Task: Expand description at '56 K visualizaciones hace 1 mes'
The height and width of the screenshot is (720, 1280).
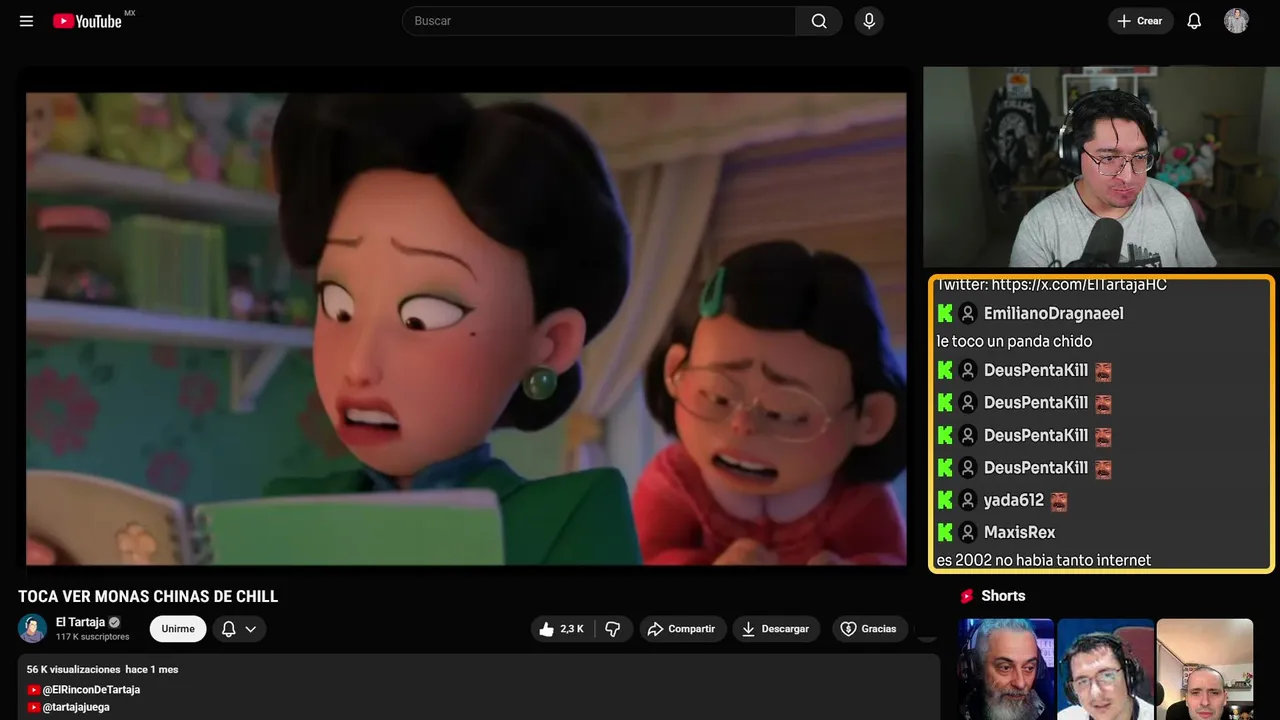Action: click(x=102, y=669)
